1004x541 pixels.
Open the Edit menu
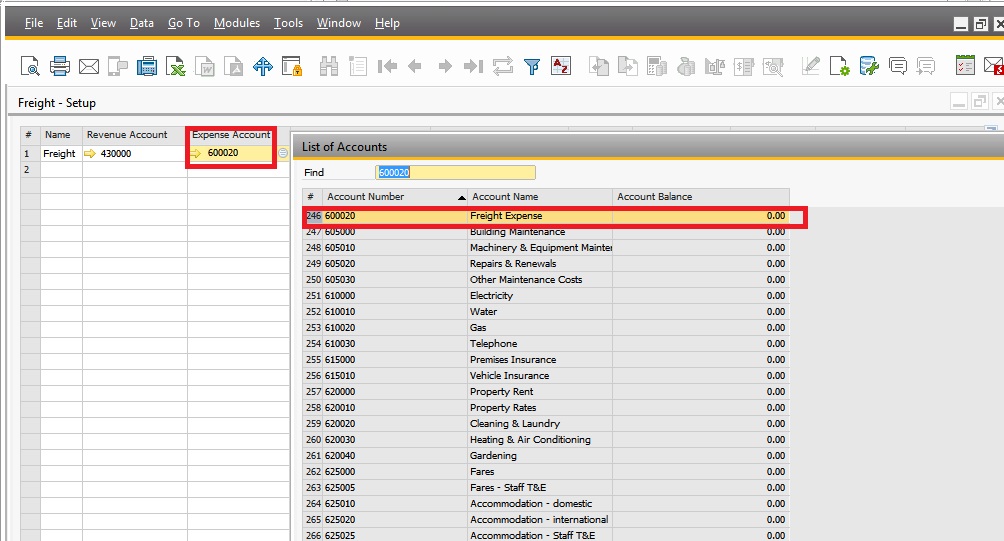[x=67, y=23]
